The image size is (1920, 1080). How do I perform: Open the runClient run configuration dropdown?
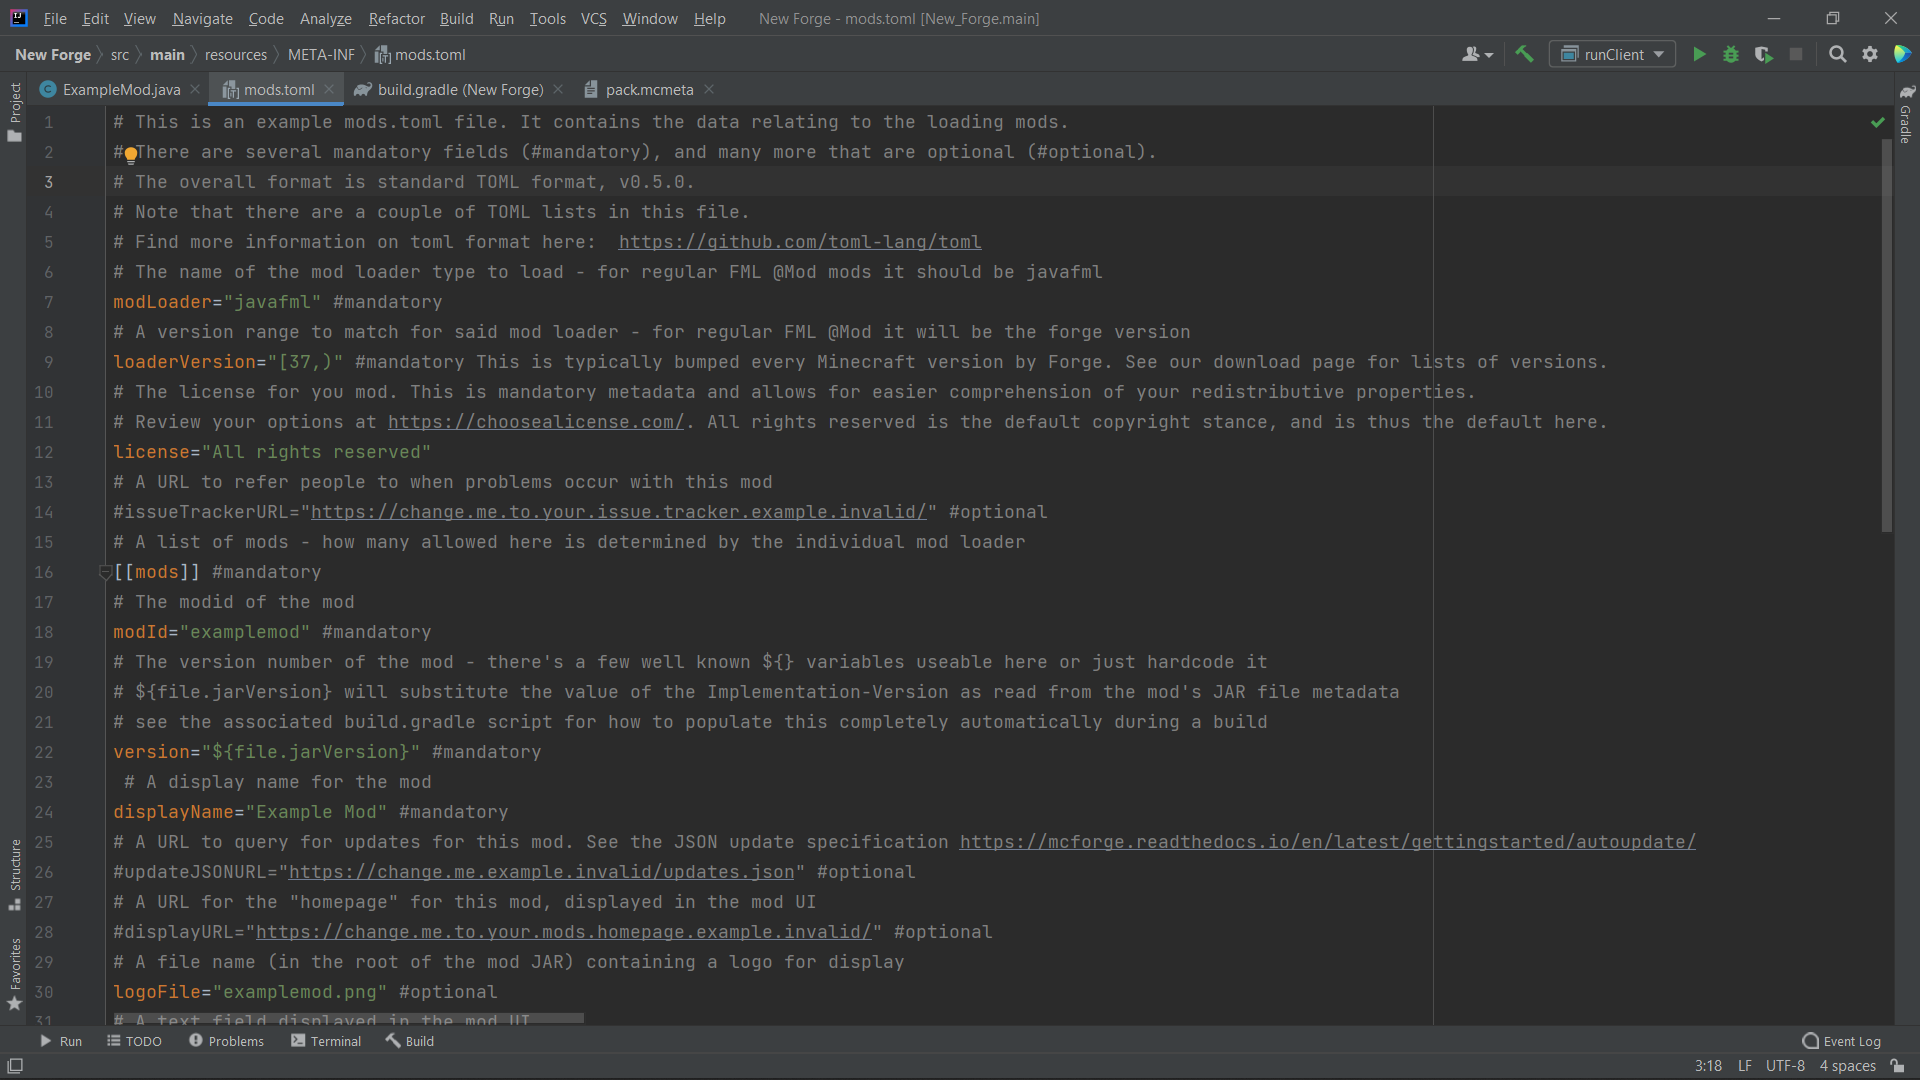tap(1613, 55)
